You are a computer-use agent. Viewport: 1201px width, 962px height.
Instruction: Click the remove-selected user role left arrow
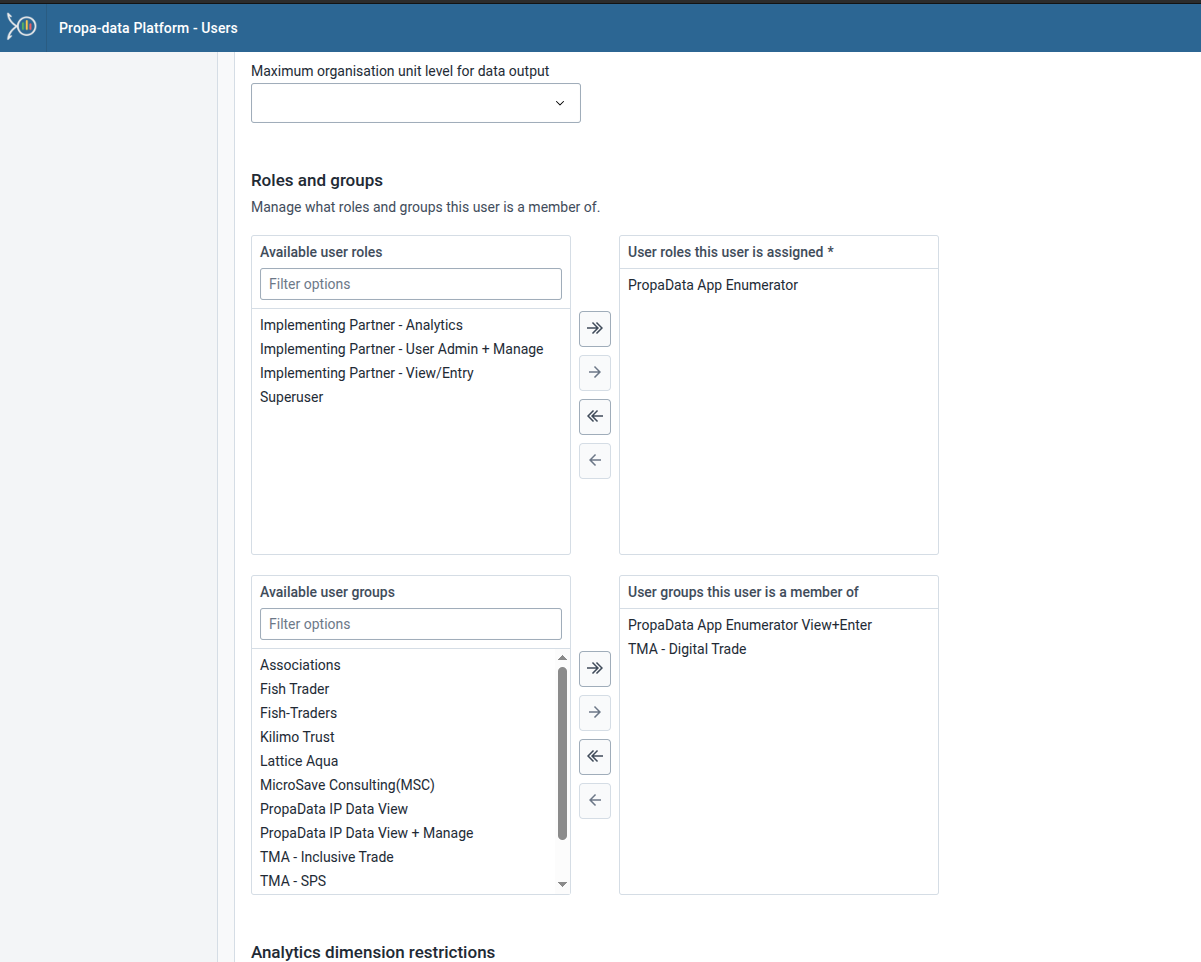coord(595,461)
